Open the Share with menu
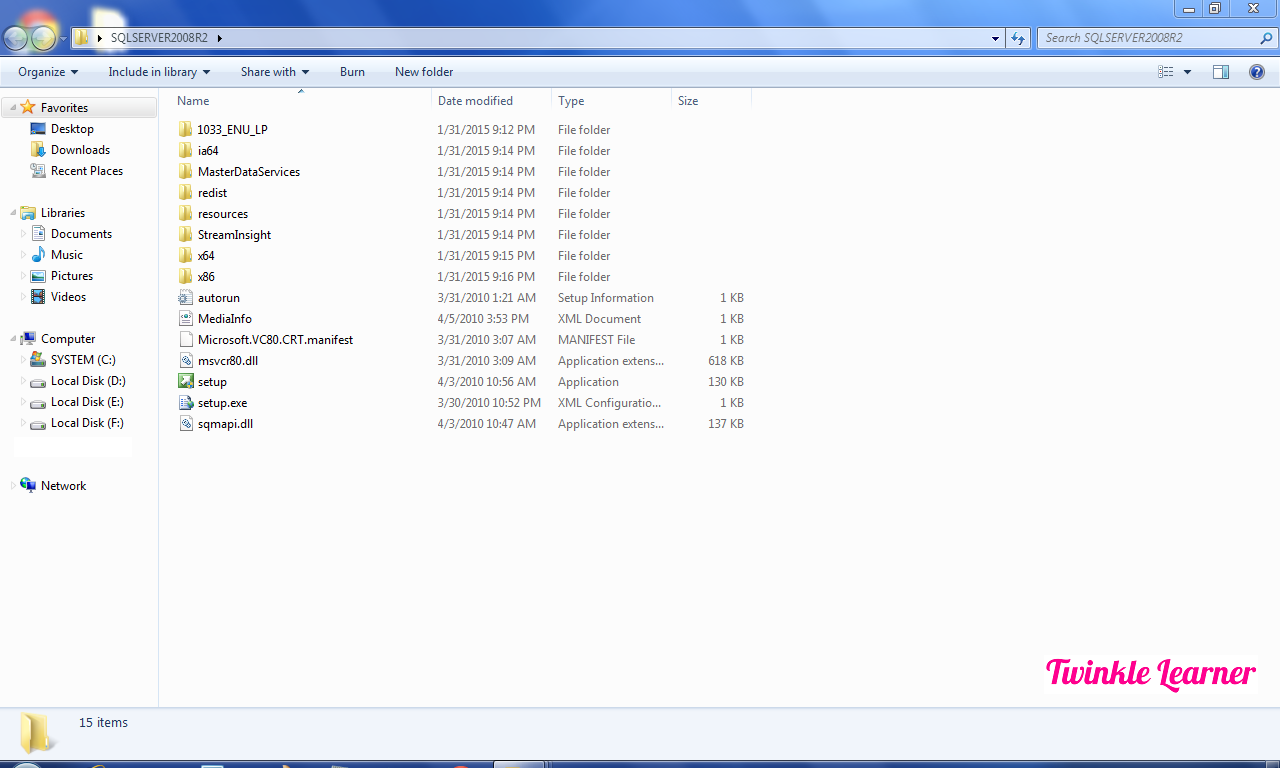 (275, 72)
